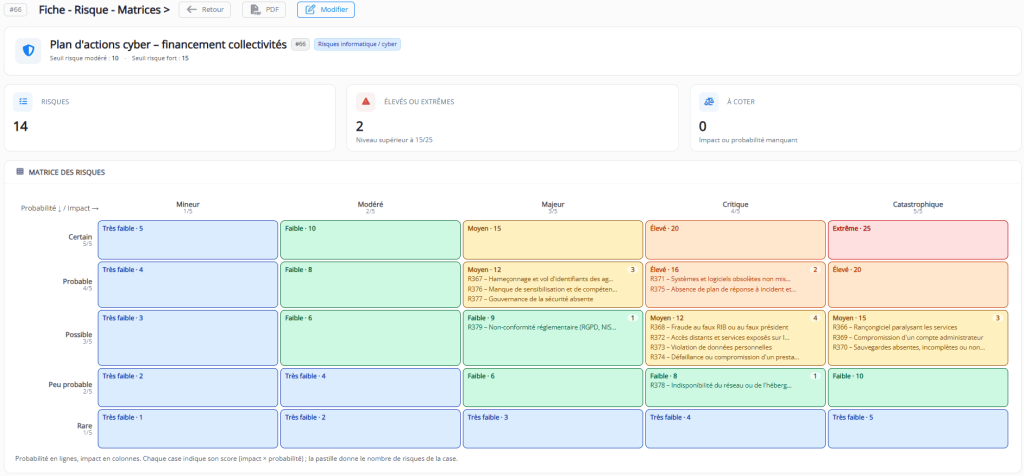This screenshot has width=1024, height=476.
Task: Click the Critique 4/5 column header
Action: tap(735, 207)
